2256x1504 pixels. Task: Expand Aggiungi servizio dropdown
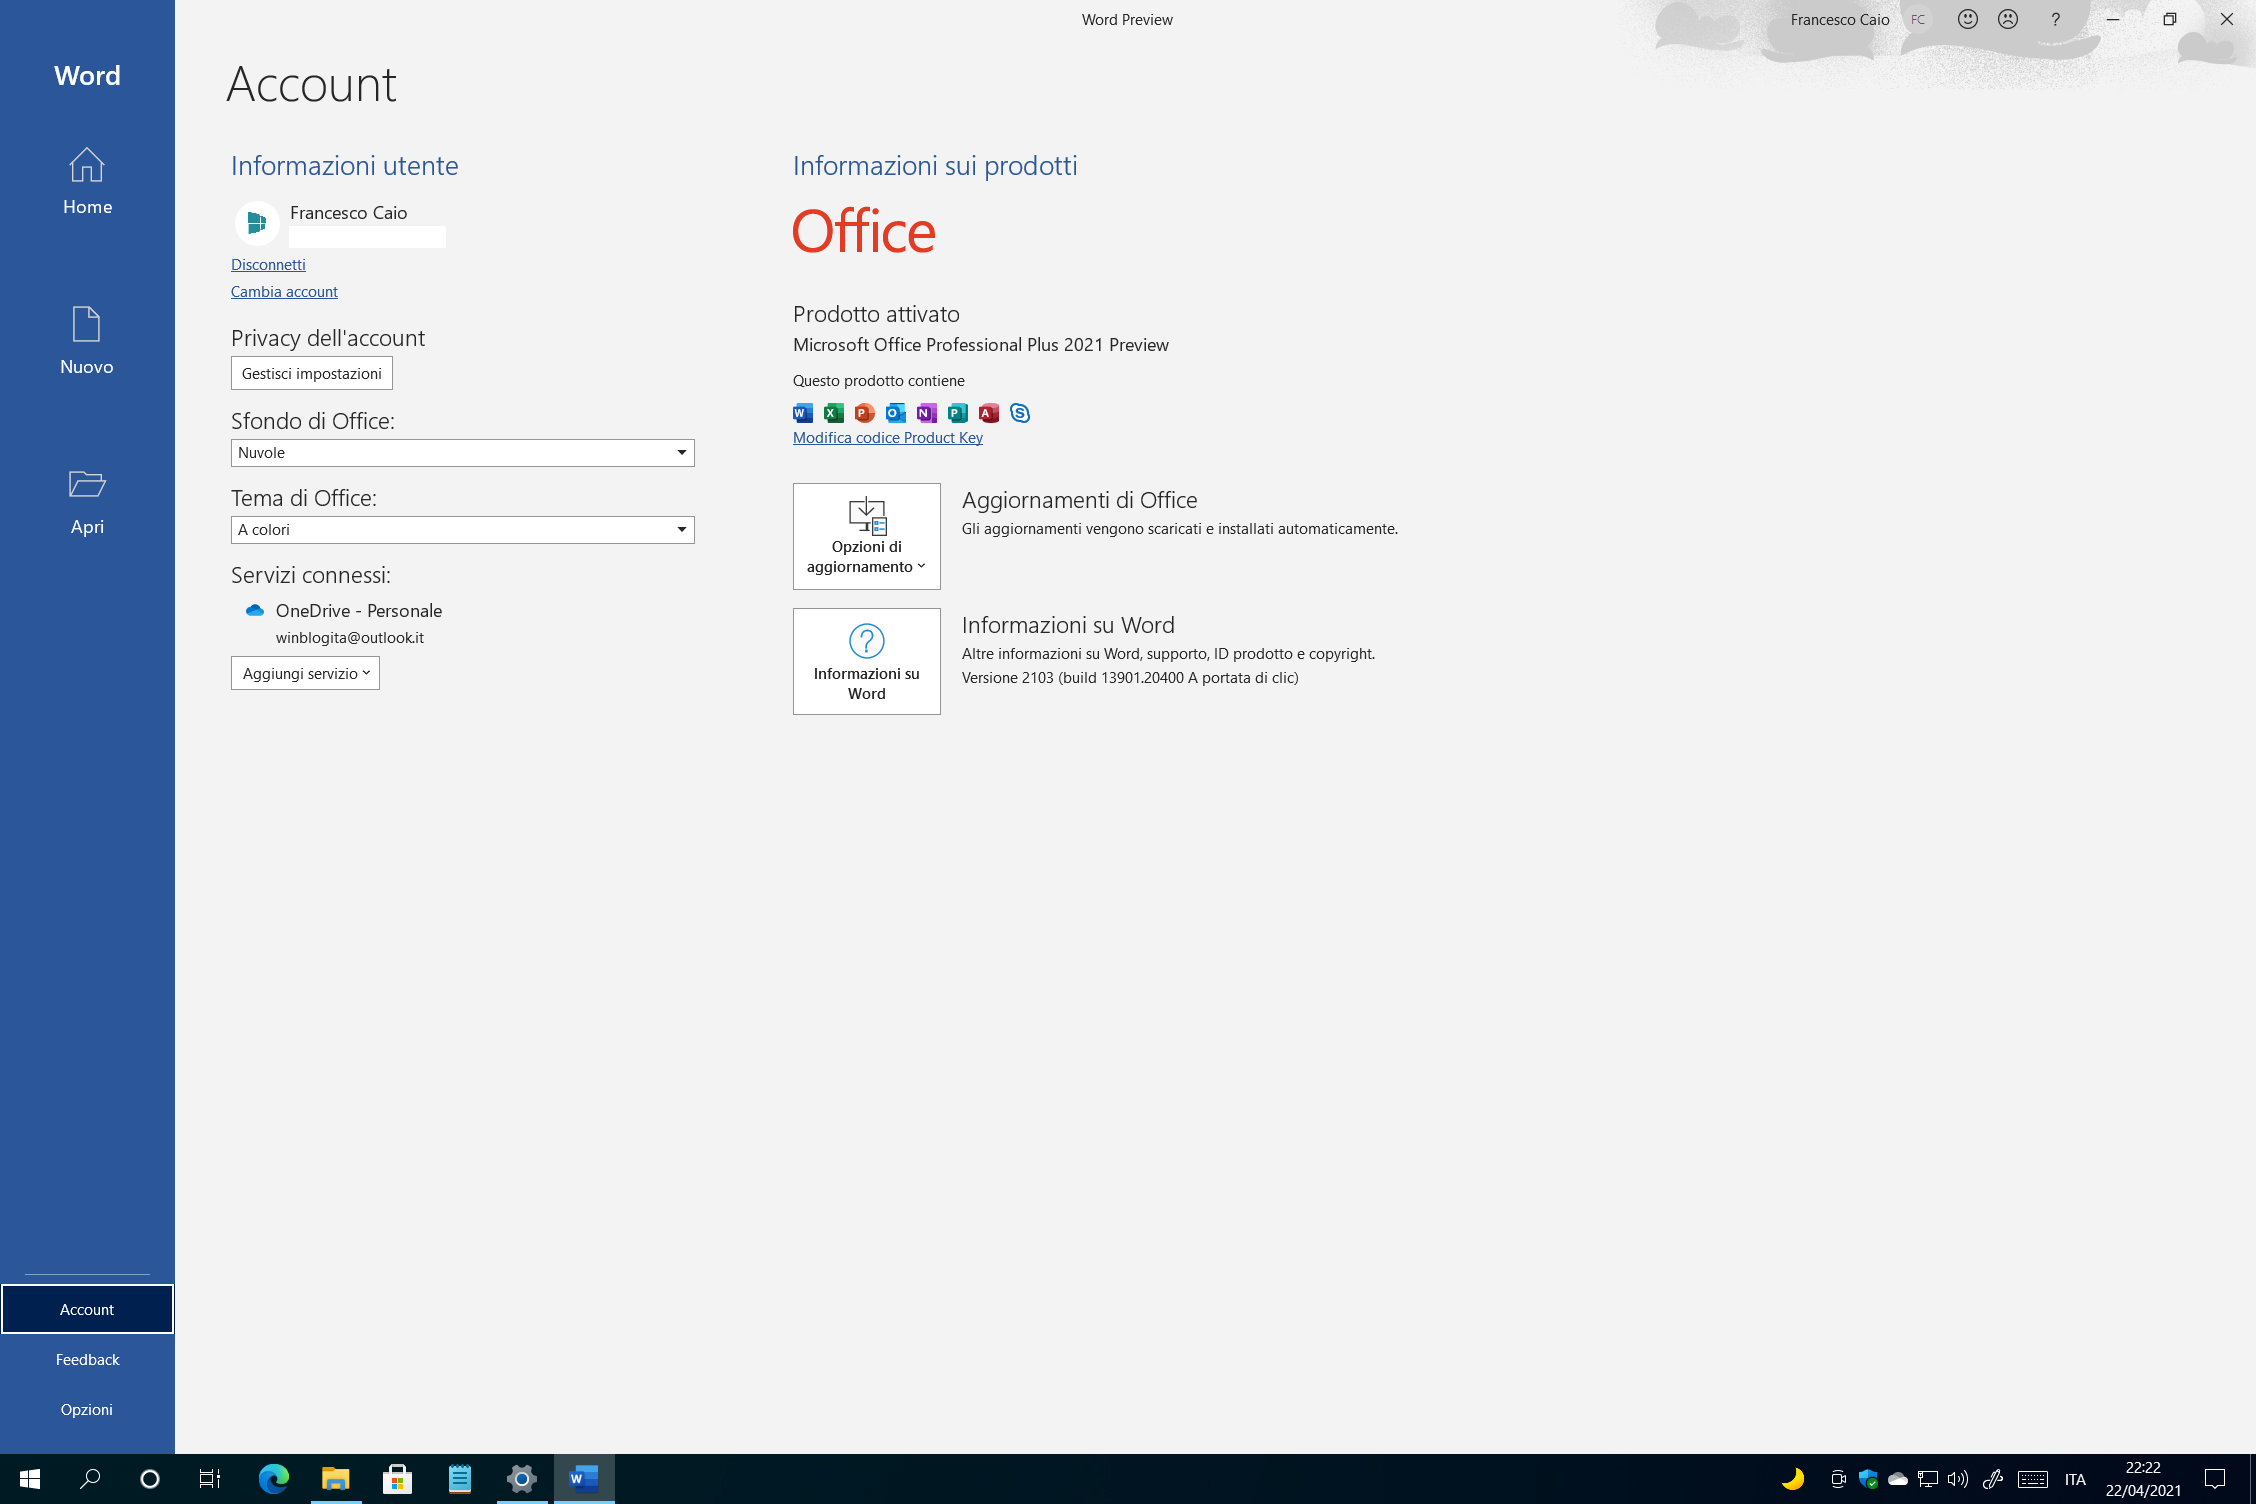[x=304, y=671]
